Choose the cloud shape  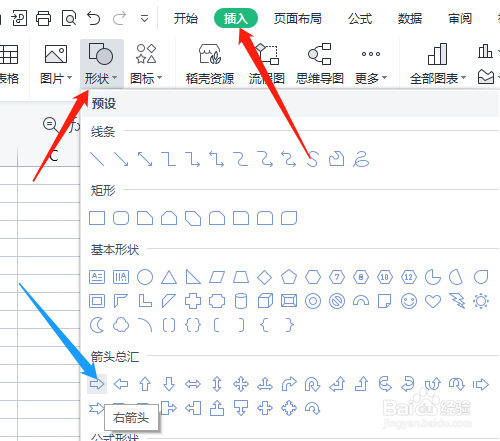121,325
